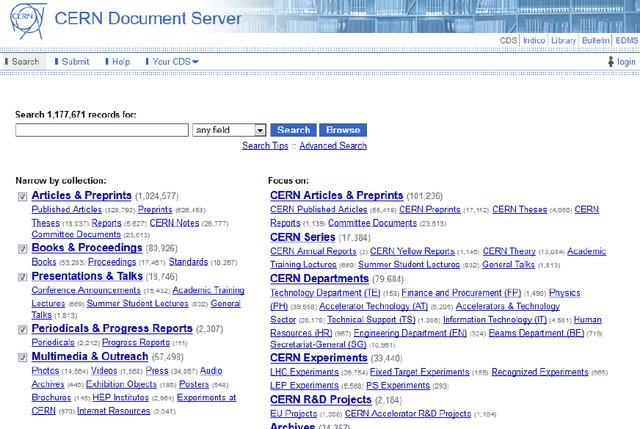Open the Brochures link
The height and width of the screenshot is (429, 640).
pos(51,397)
